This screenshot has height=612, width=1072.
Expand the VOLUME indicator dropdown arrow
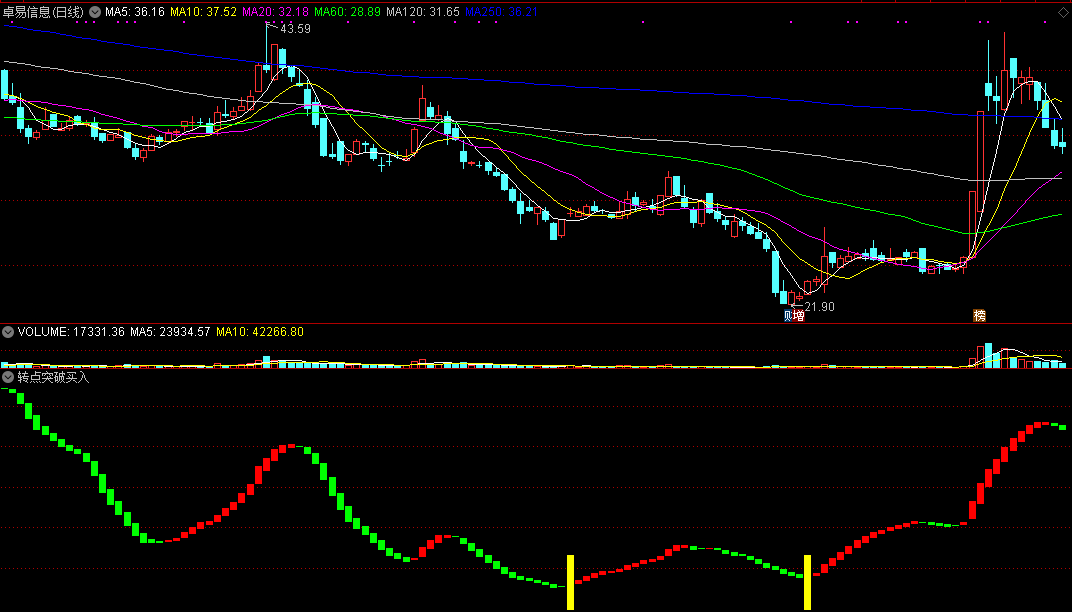pyautogui.click(x=8, y=332)
